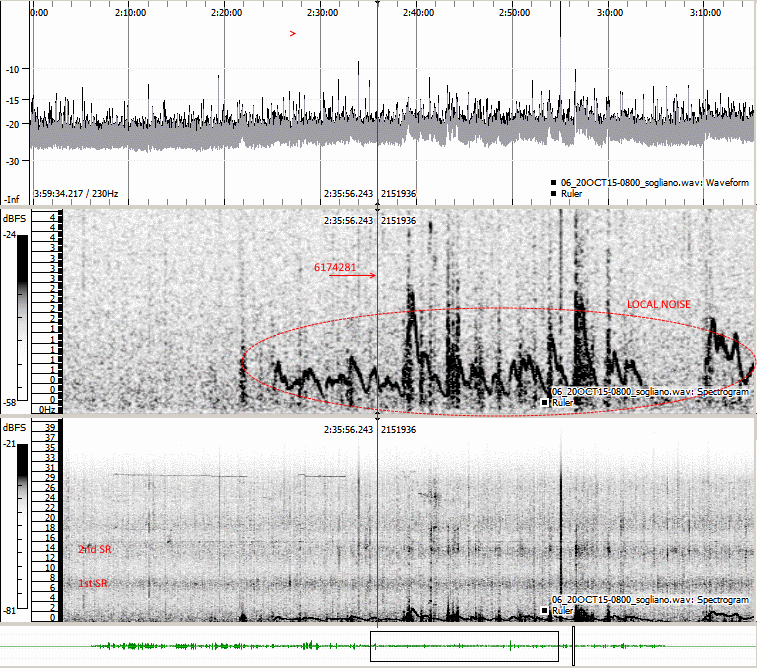Click Ruler legend square in bottom spectrogram pane
Viewport: 757px width, 668px height.
pyautogui.click(x=546, y=609)
